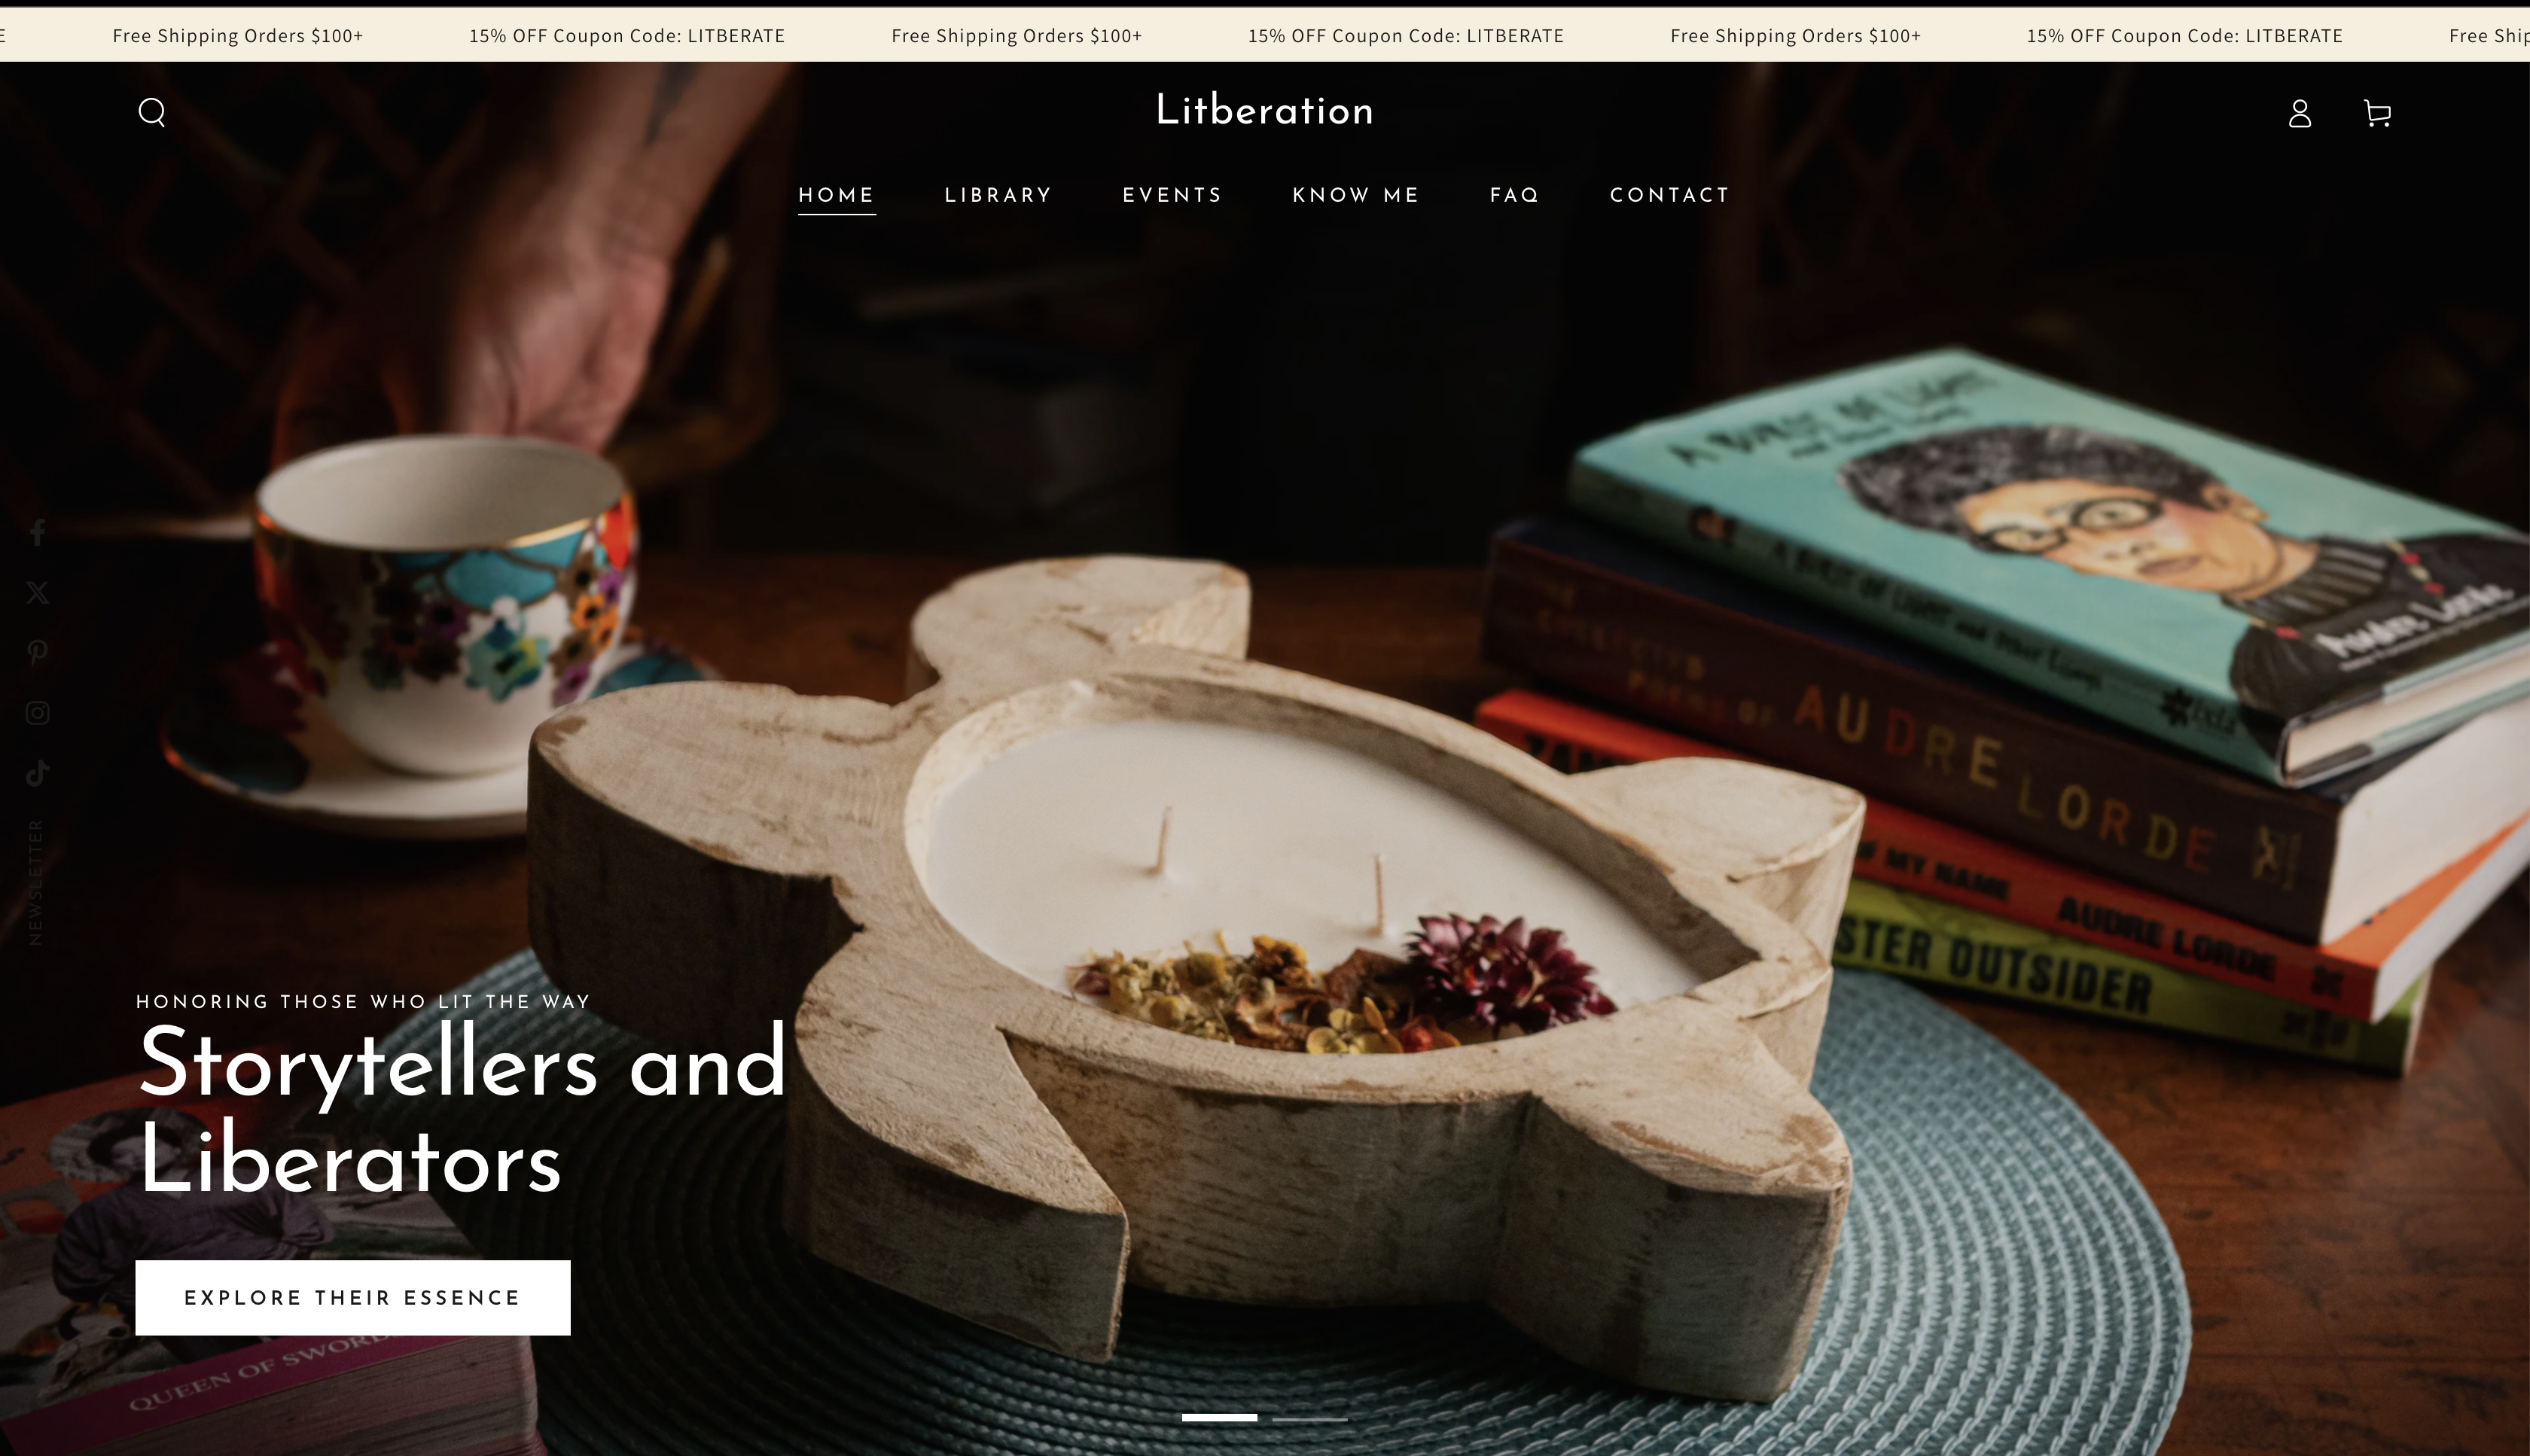2530x1456 pixels.
Task: Open the account user icon
Action: 2299,113
